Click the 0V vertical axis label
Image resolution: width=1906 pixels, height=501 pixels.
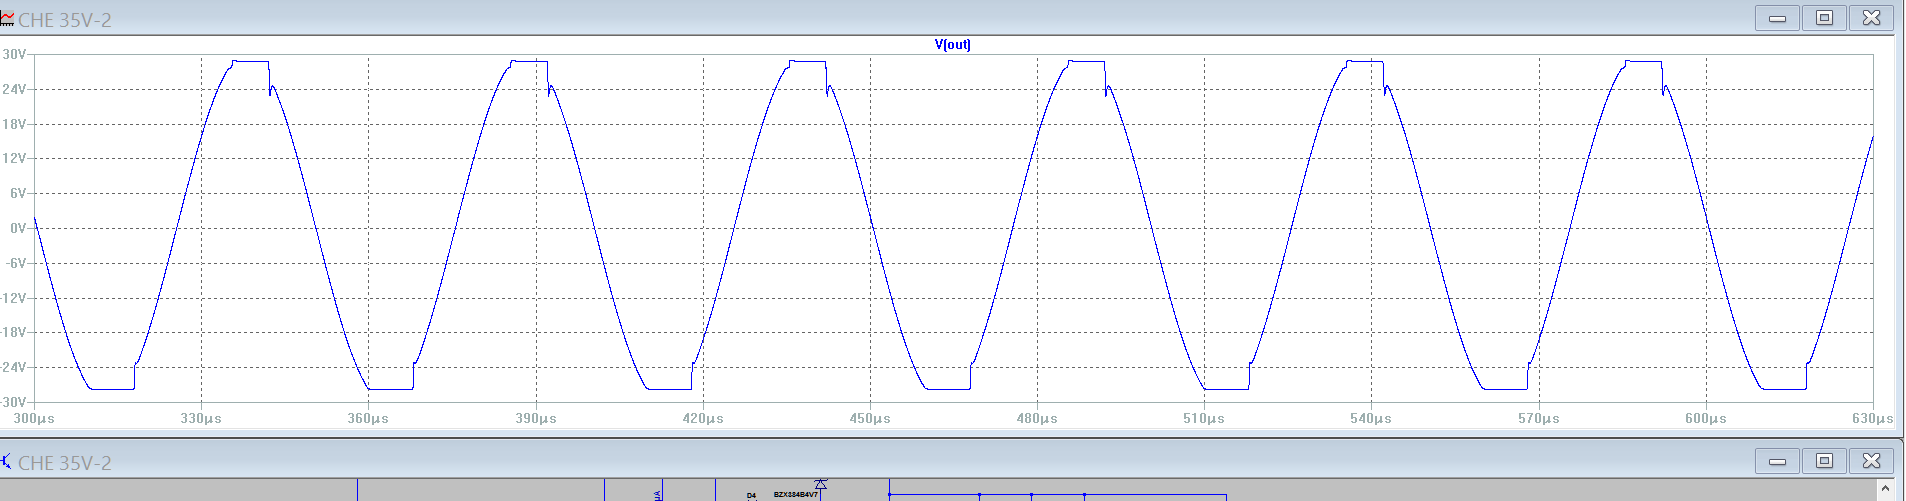tap(18, 228)
